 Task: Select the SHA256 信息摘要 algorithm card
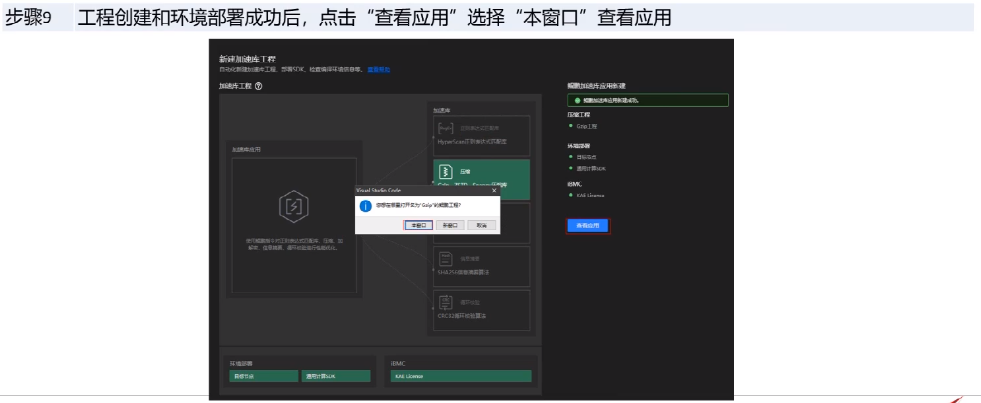pyautogui.click(x=482, y=266)
